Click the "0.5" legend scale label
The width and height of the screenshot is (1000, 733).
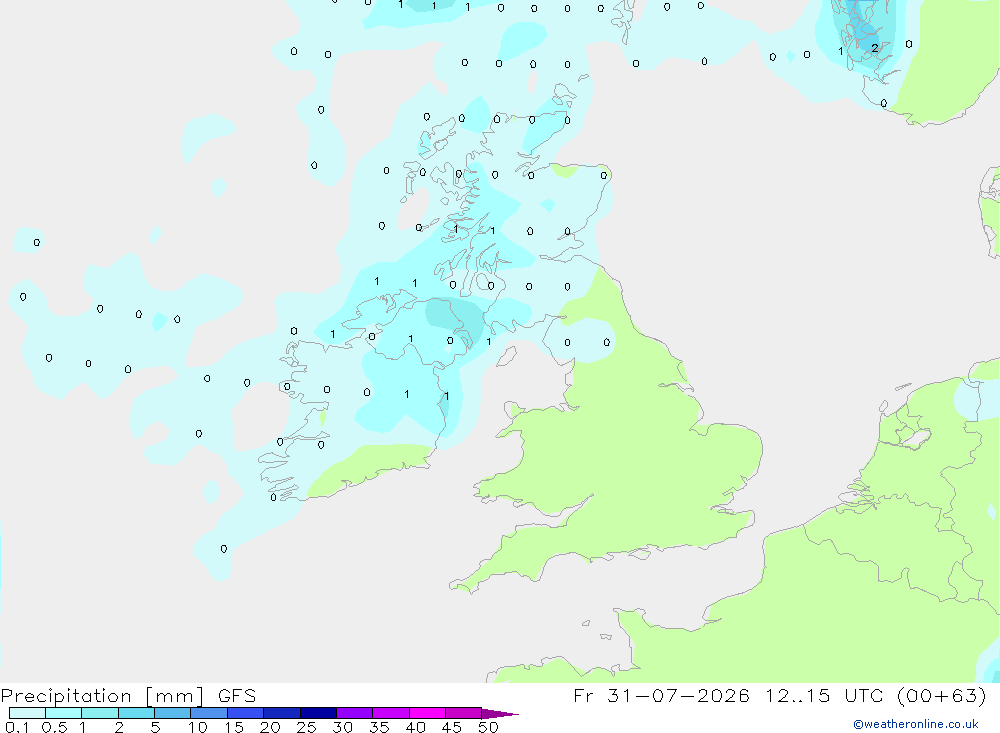click(x=54, y=727)
